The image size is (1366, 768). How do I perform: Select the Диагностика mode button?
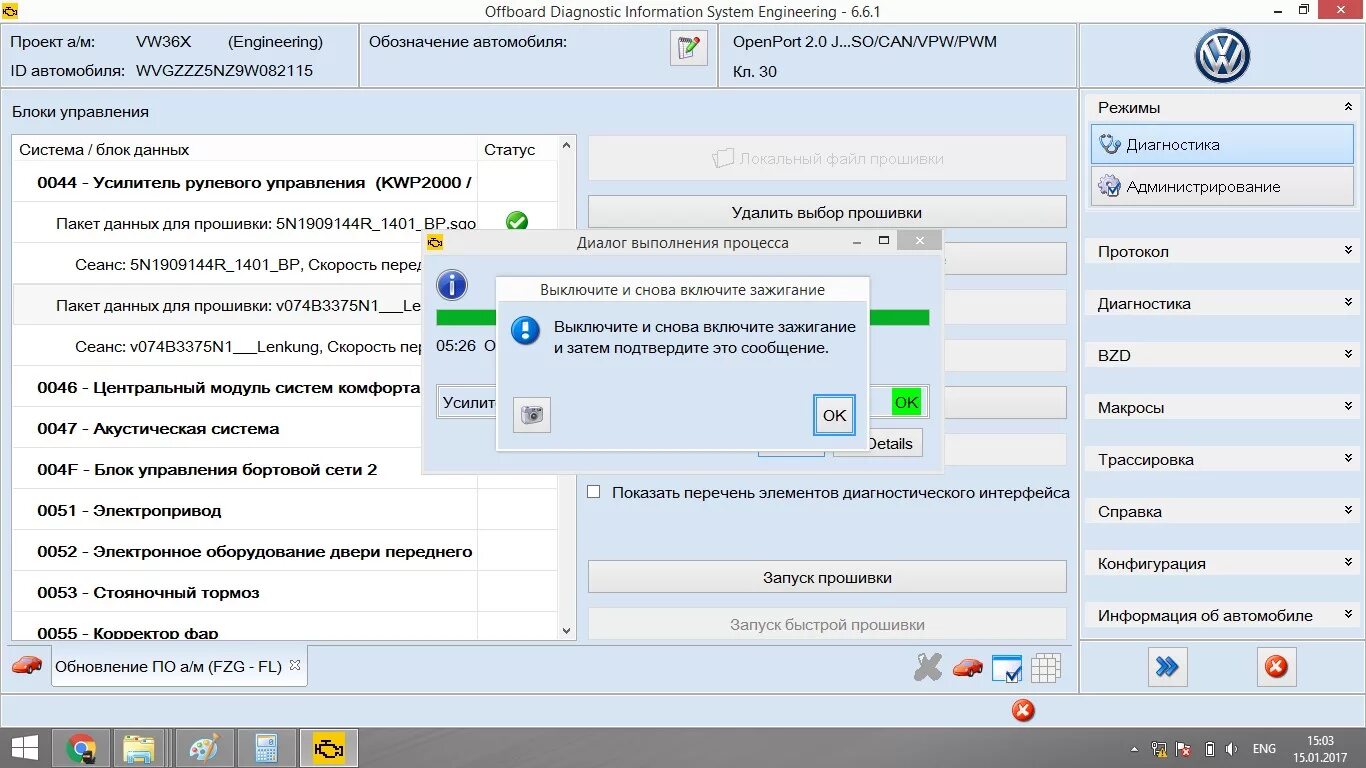point(1222,144)
